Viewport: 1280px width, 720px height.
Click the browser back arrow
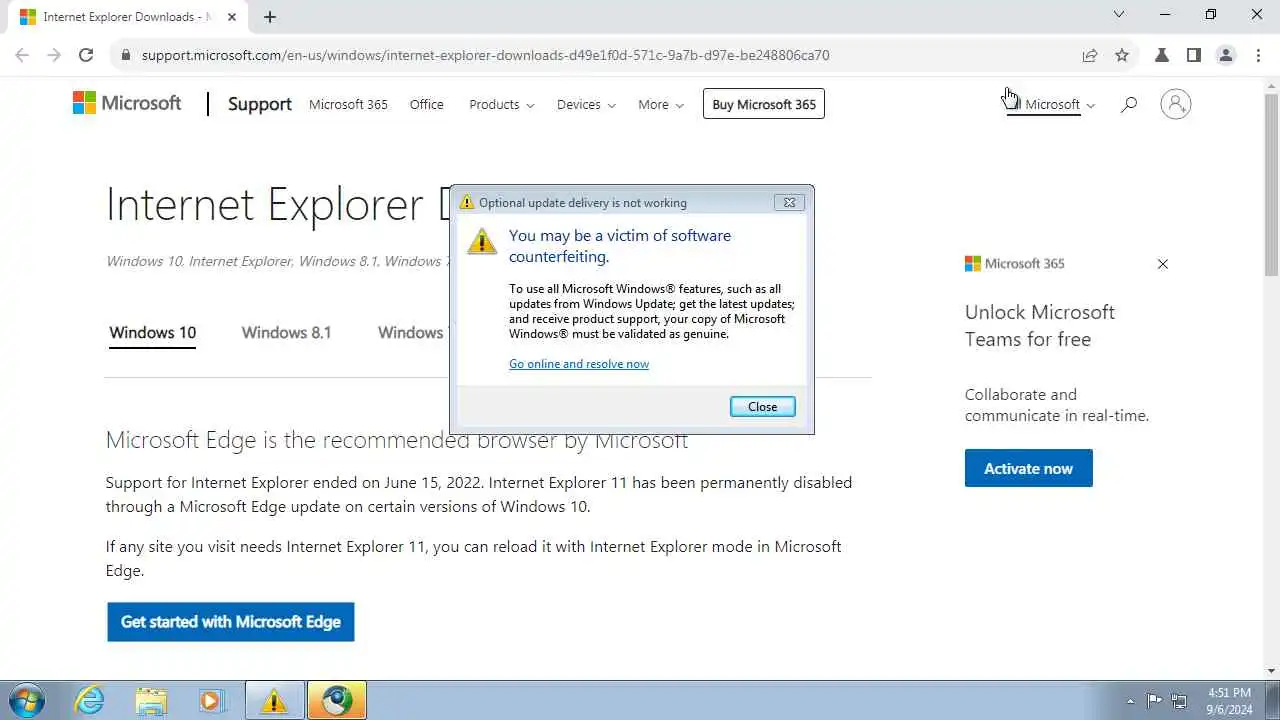(x=22, y=55)
